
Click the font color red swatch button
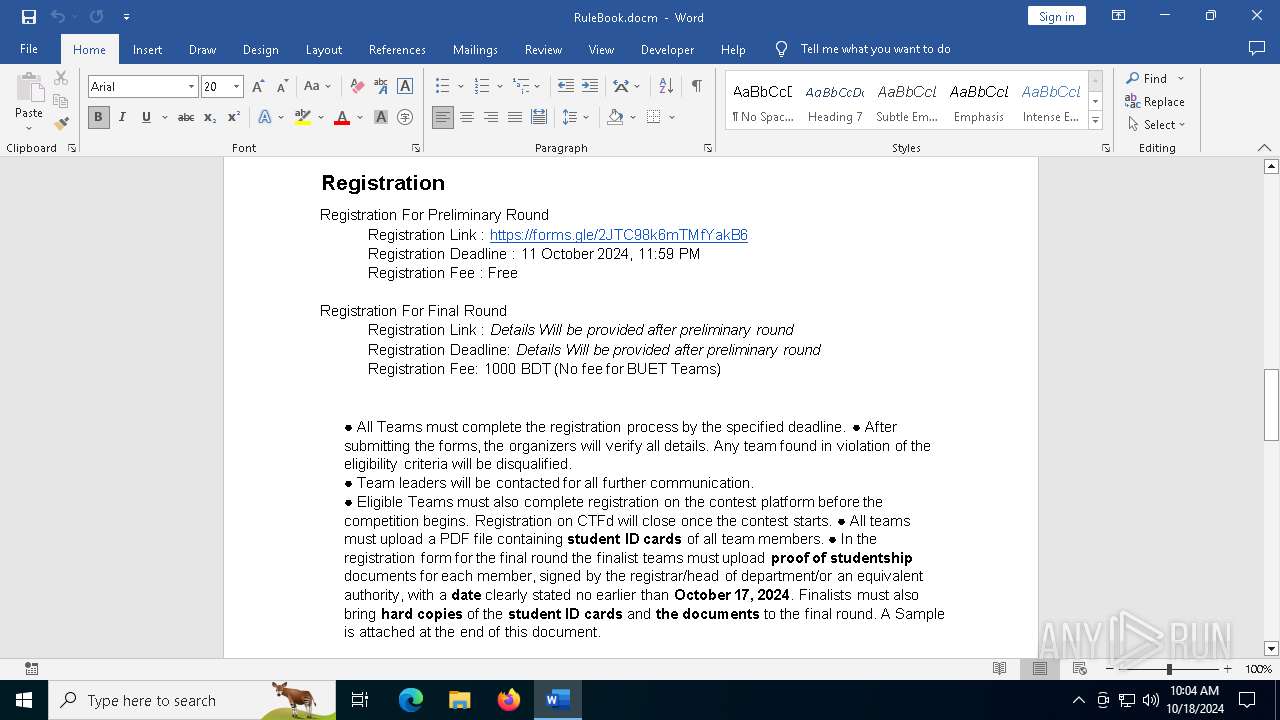[x=342, y=117]
